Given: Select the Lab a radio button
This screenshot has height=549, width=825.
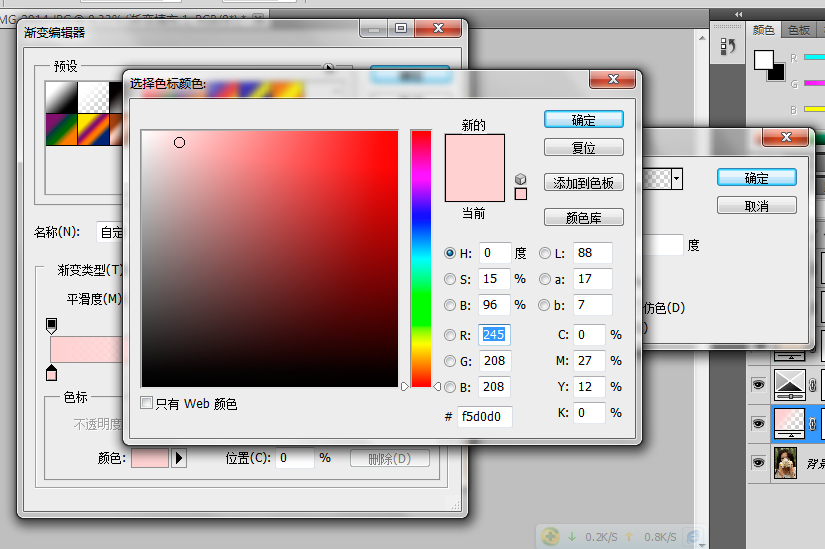Looking at the screenshot, I should 545,279.
